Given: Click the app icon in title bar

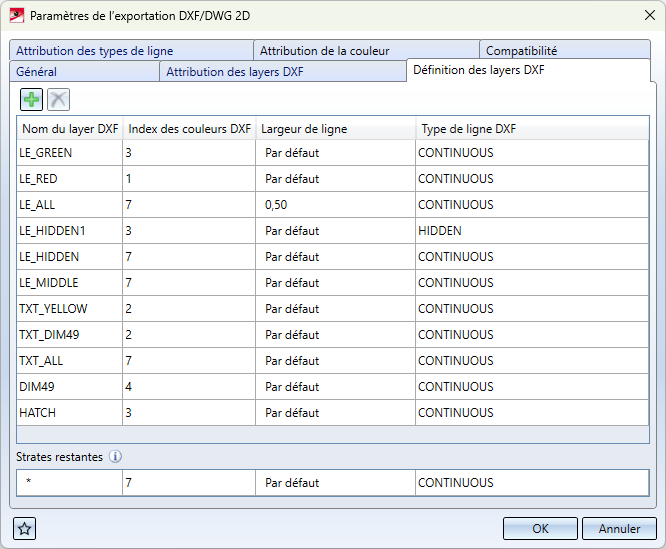Looking at the screenshot, I should tap(17, 16).
